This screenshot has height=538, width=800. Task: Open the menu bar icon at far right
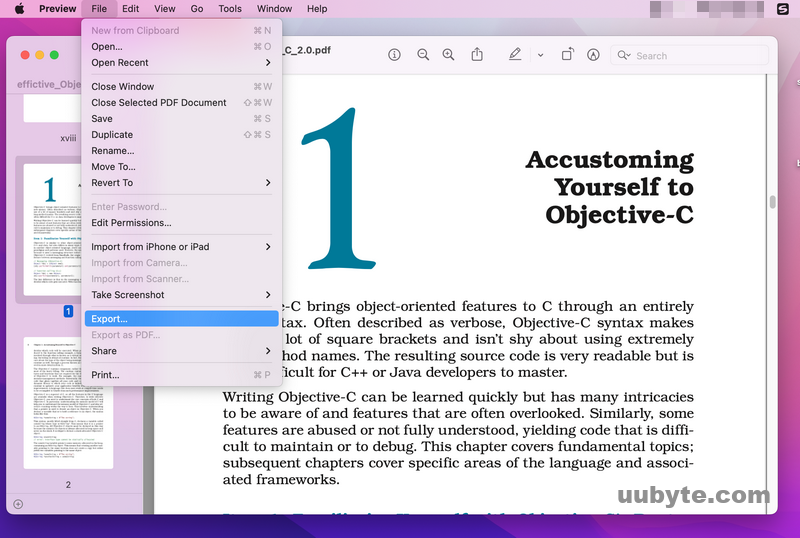click(783, 9)
